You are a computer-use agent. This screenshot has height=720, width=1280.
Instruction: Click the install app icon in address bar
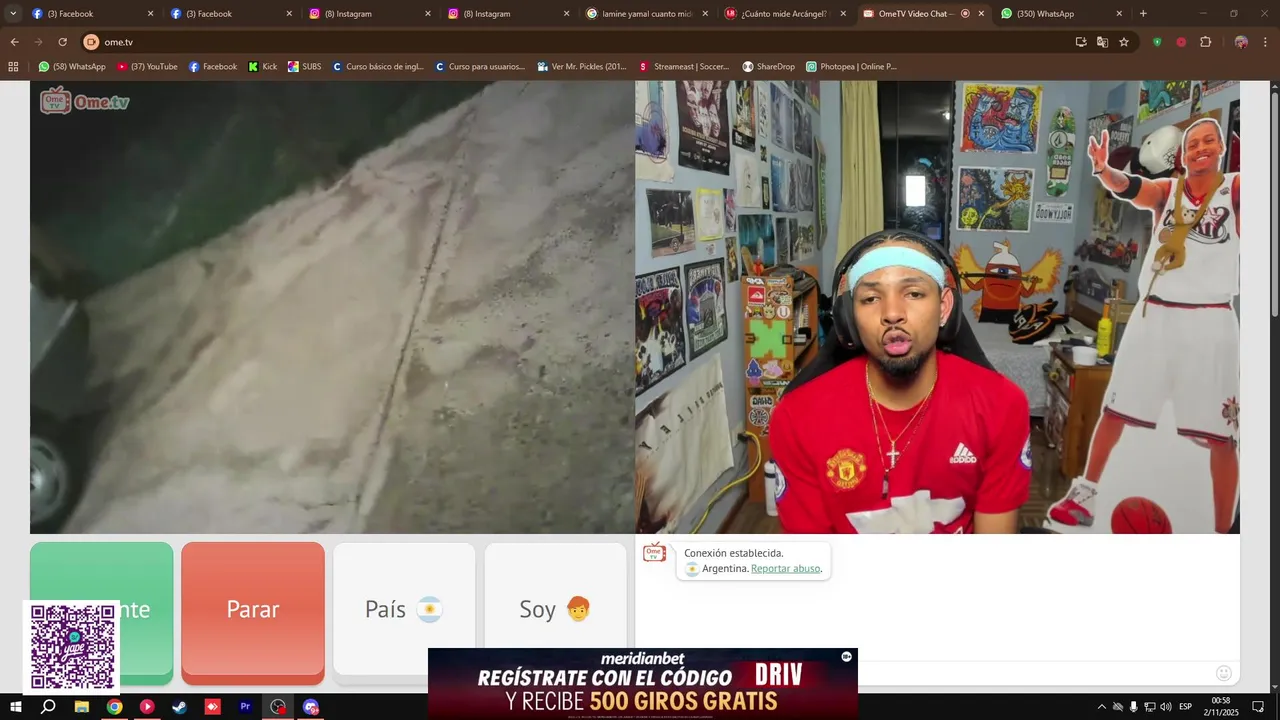1081,42
